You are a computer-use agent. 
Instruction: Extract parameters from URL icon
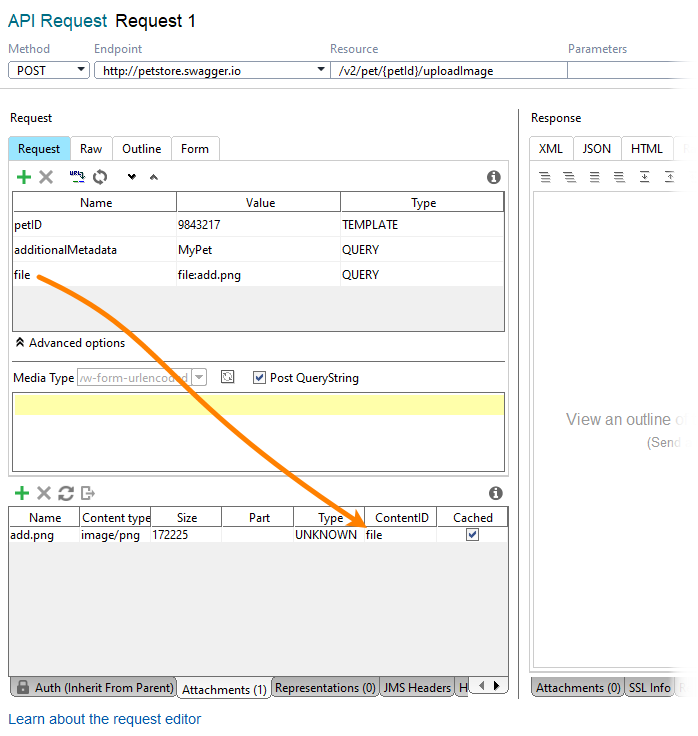77,177
